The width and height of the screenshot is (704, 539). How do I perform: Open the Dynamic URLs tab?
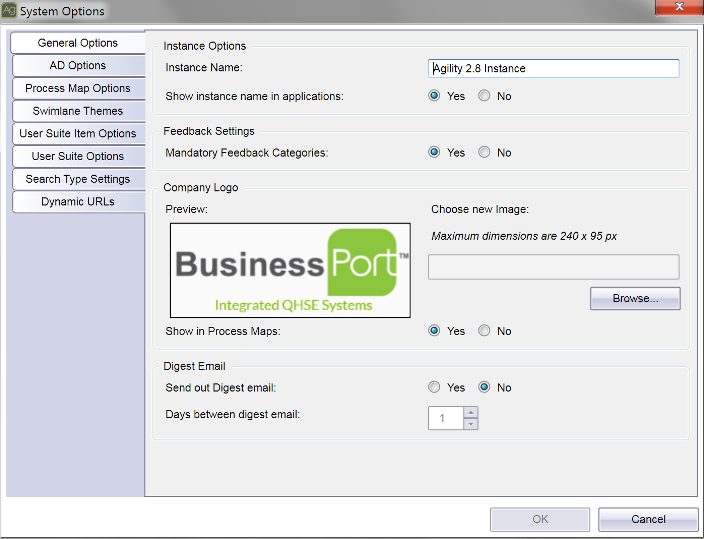coord(78,202)
